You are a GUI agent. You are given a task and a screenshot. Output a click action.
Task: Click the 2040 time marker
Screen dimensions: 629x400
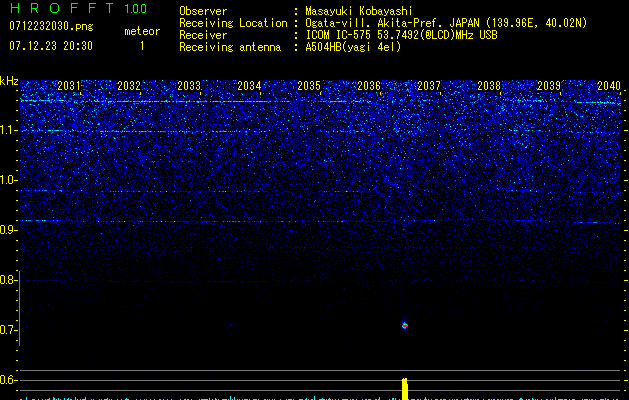pos(609,85)
